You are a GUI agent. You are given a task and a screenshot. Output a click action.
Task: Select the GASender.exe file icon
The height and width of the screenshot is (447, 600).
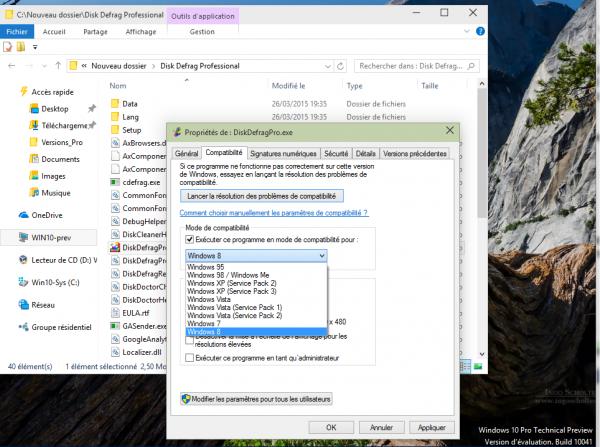click(115, 326)
